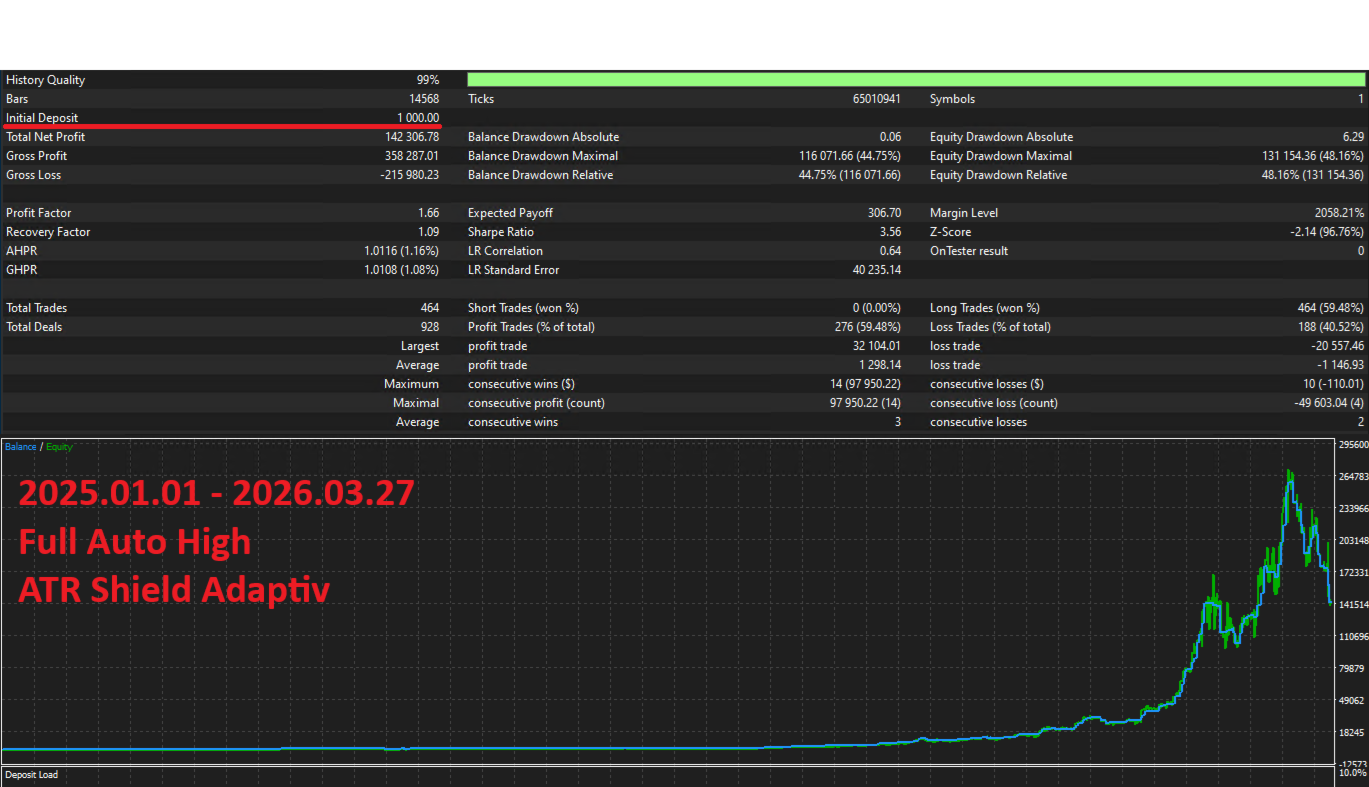Click the Equity Drawdown Maximal value
Image resolution: width=1369 pixels, height=787 pixels.
[1313, 156]
